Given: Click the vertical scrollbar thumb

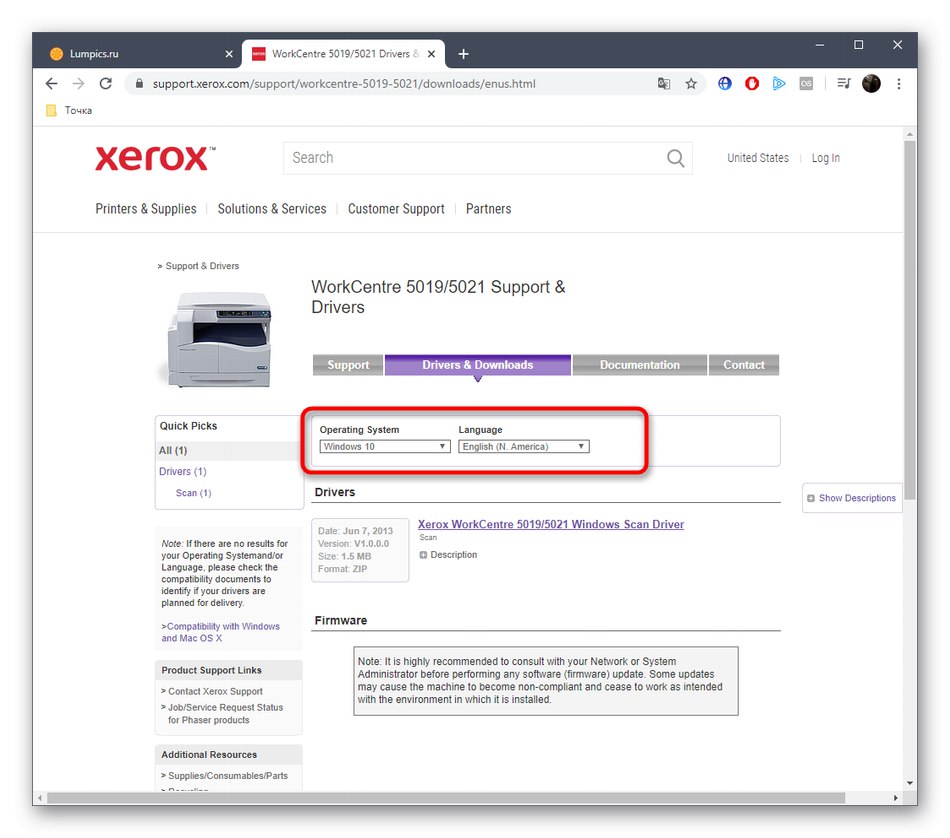Looking at the screenshot, I should point(909,319).
